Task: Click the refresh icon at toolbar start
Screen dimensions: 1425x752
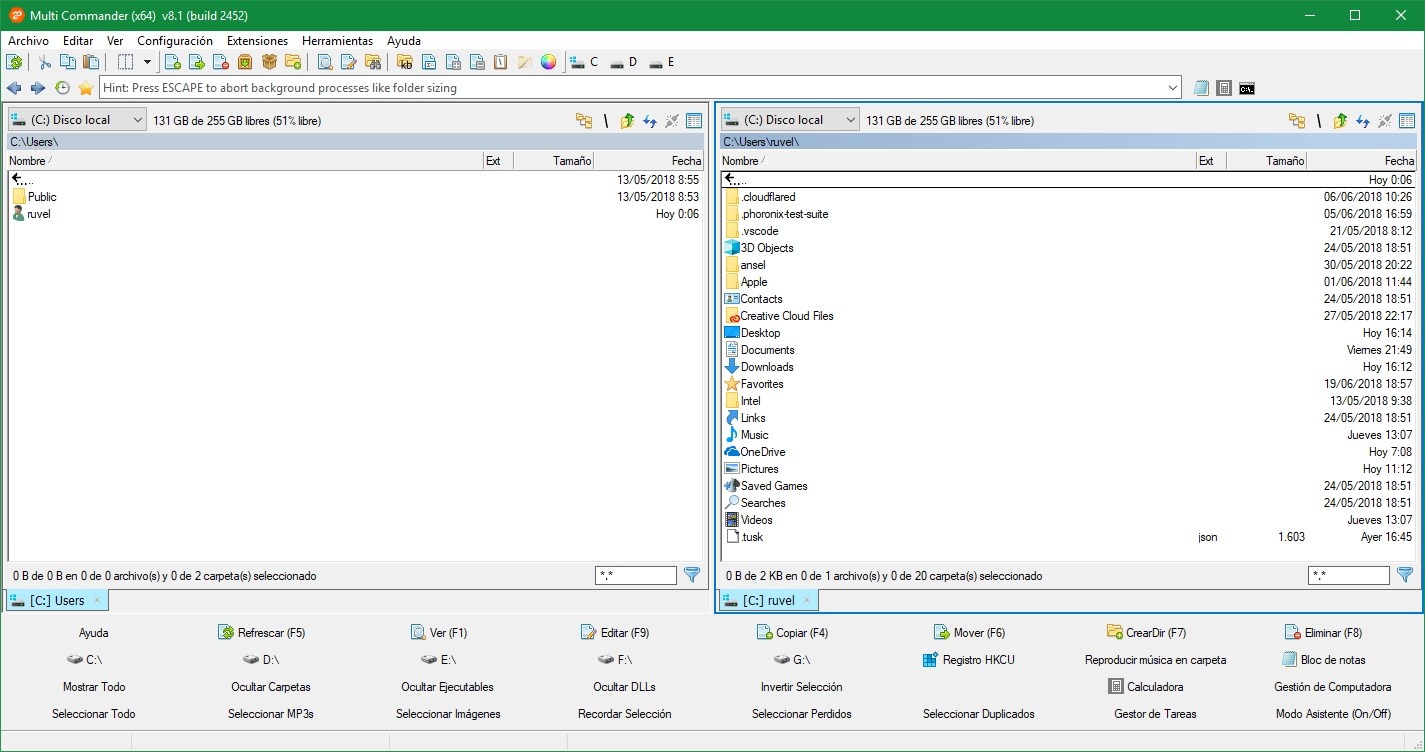Action: coord(14,62)
